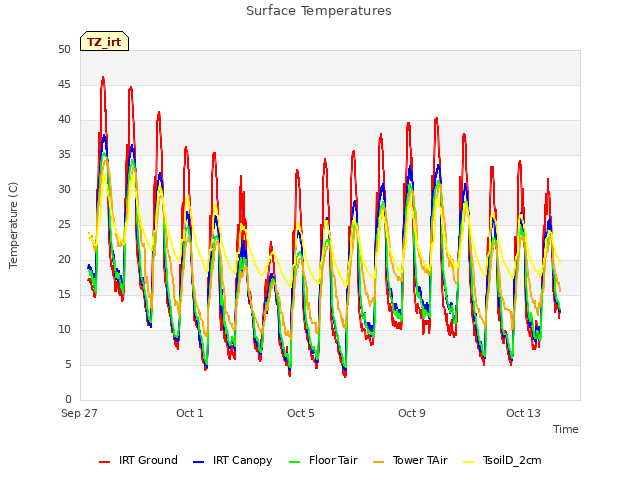Click the blue IRT Canopy legend swatch
Image resolution: width=640 pixels, height=480 pixels.
pos(198,462)
